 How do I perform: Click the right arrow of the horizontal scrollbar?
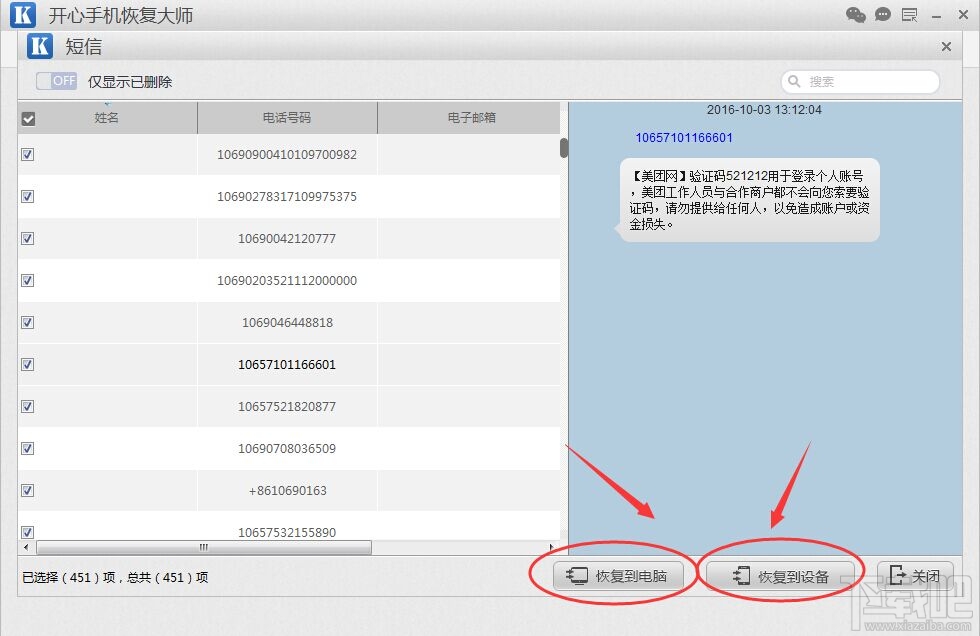(552, 547)
